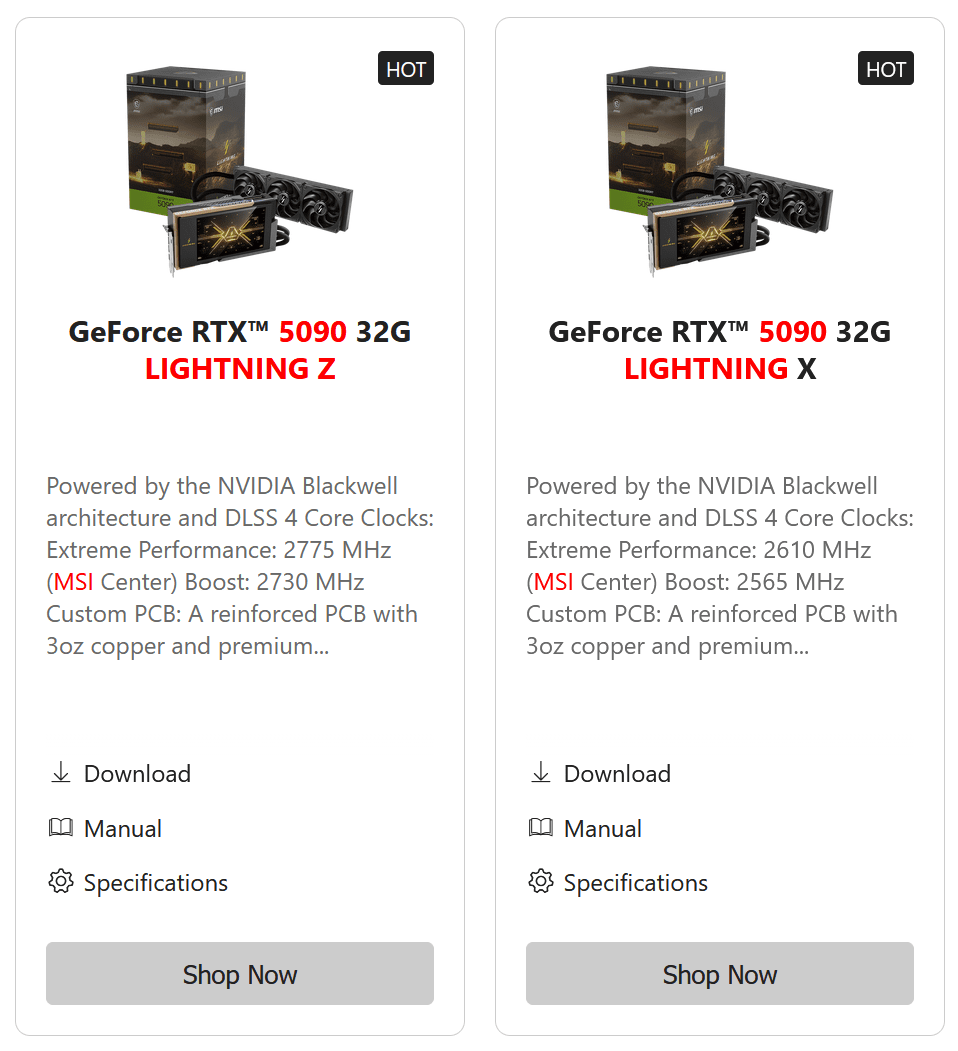Select the RTX 5090 LIGHTNING X product image
The height and width of the screenshot is (1051, 958).
(x=720, y=172)
